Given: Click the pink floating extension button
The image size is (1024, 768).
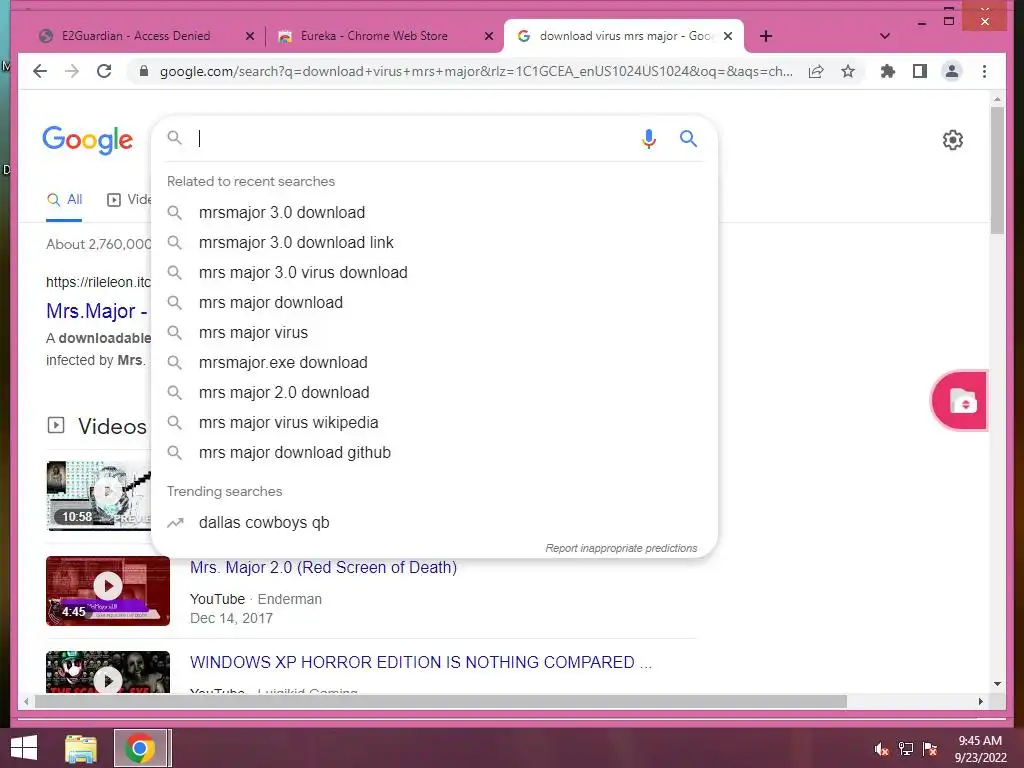Looking at the screenshot, I should 959,400.
